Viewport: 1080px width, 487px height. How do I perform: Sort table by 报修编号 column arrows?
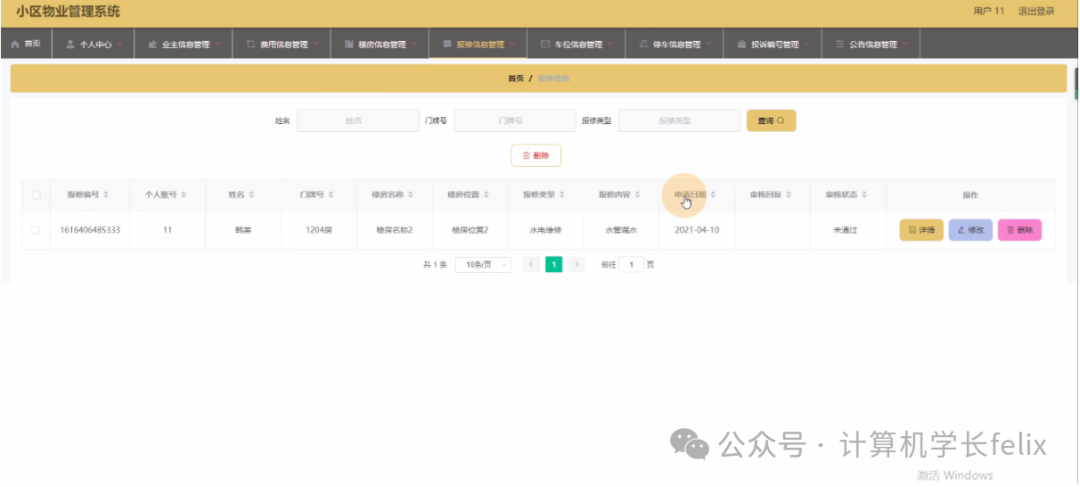(105, 195)
